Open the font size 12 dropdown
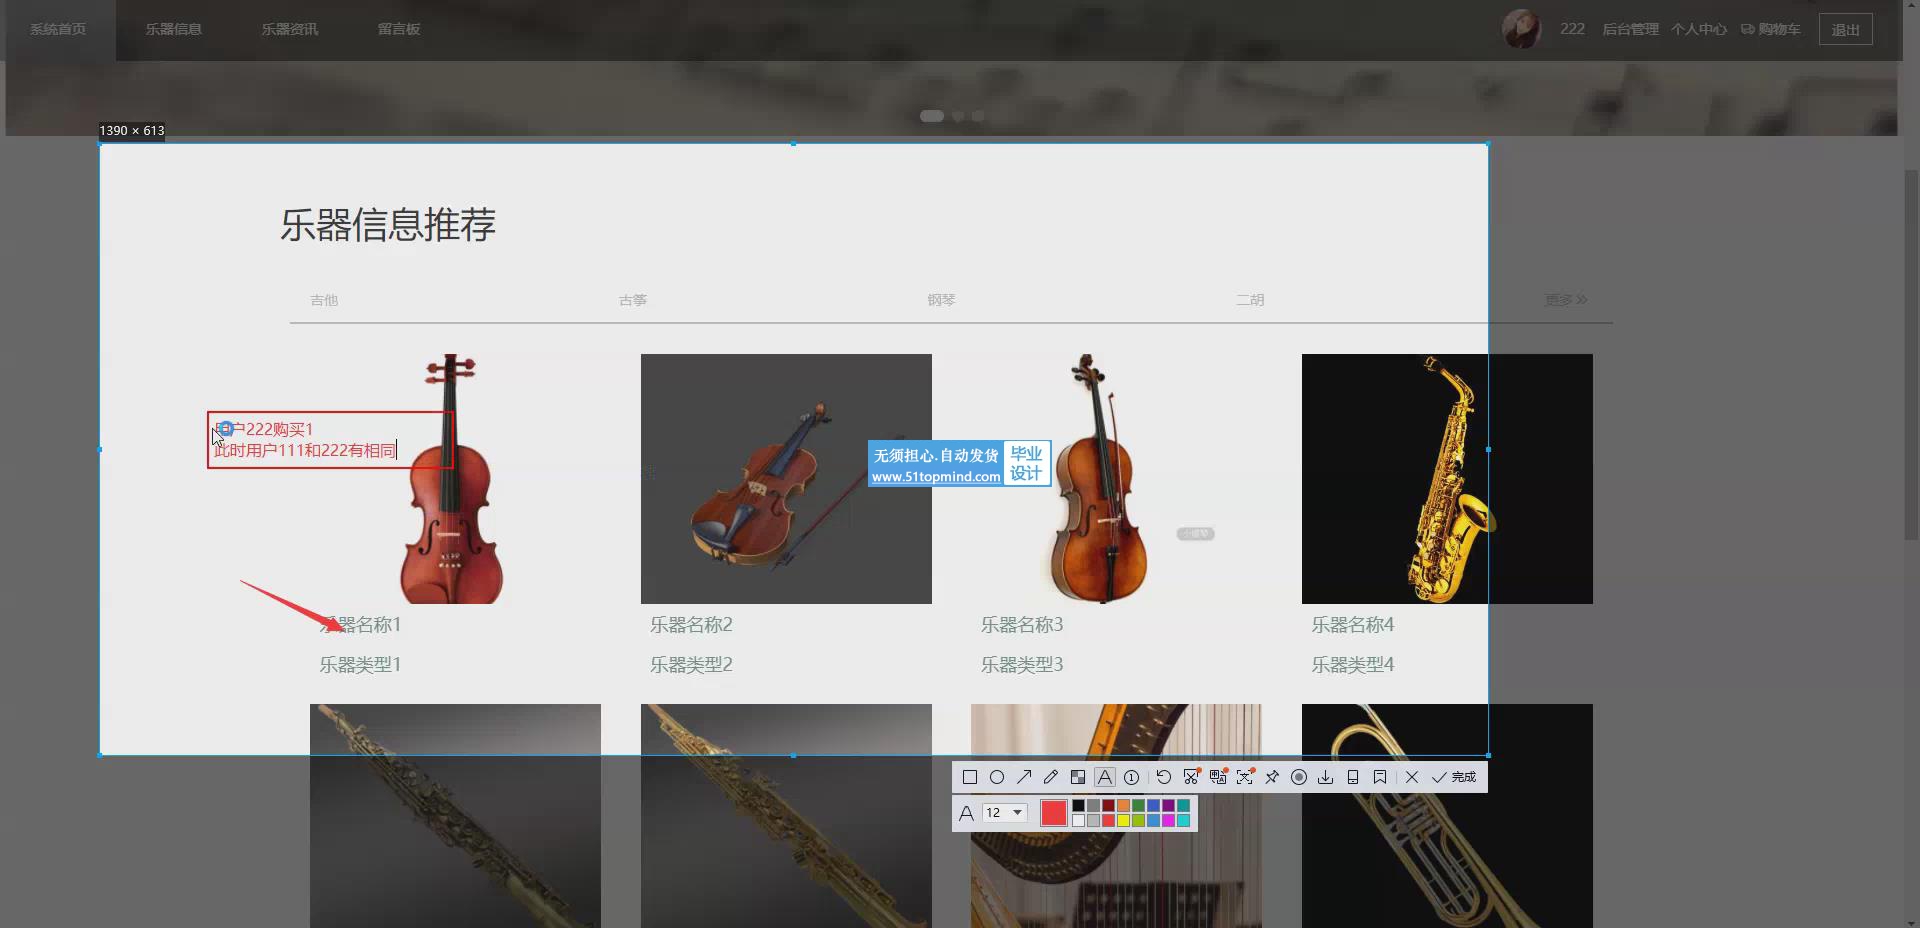Screen dimensions: 1920x928 [x=1005, y=813]
